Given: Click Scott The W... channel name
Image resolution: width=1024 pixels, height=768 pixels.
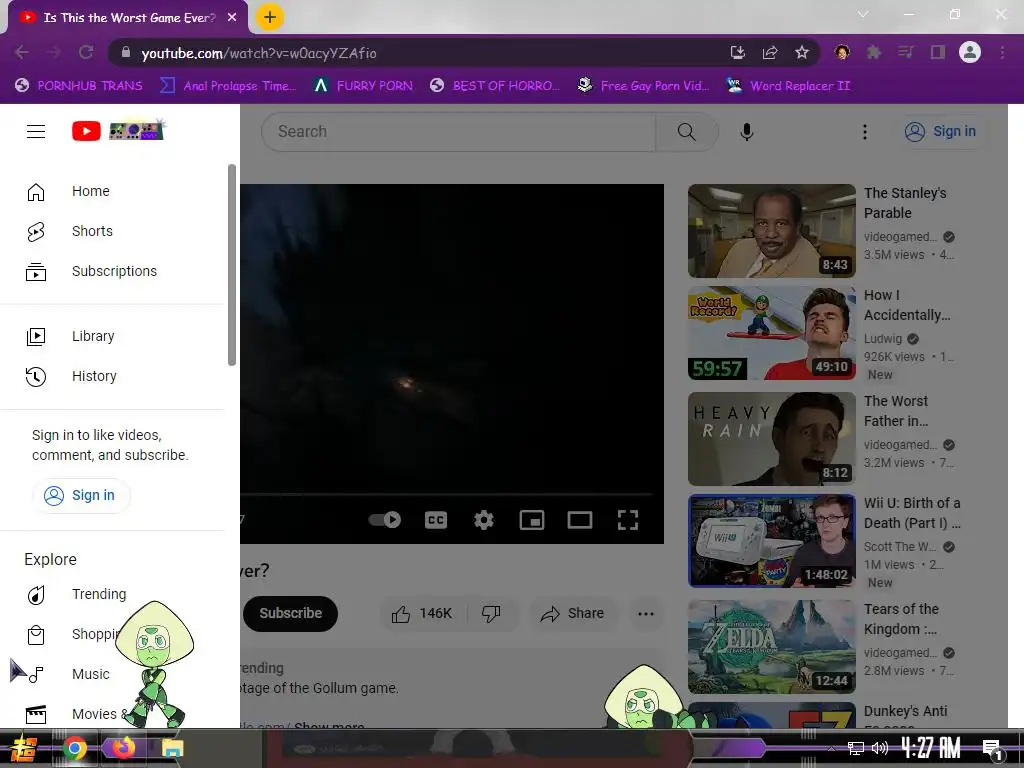Looking at the screenshot, I should click(x=899, y=547).
